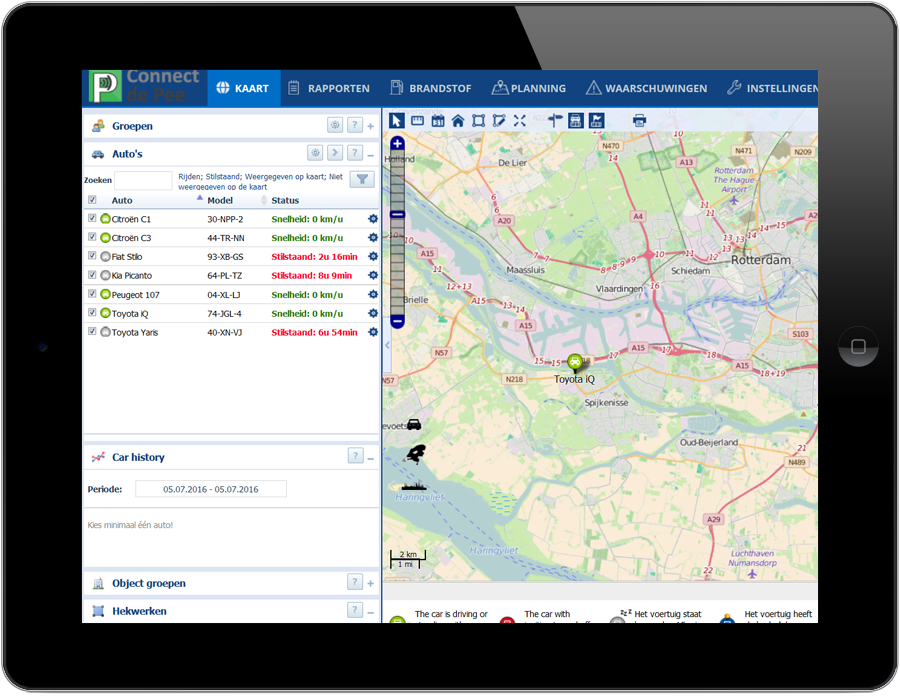Open the PLANNING tab
Image resolution: width=900 pixels, height=696 pixels.
tap(529, 88)
